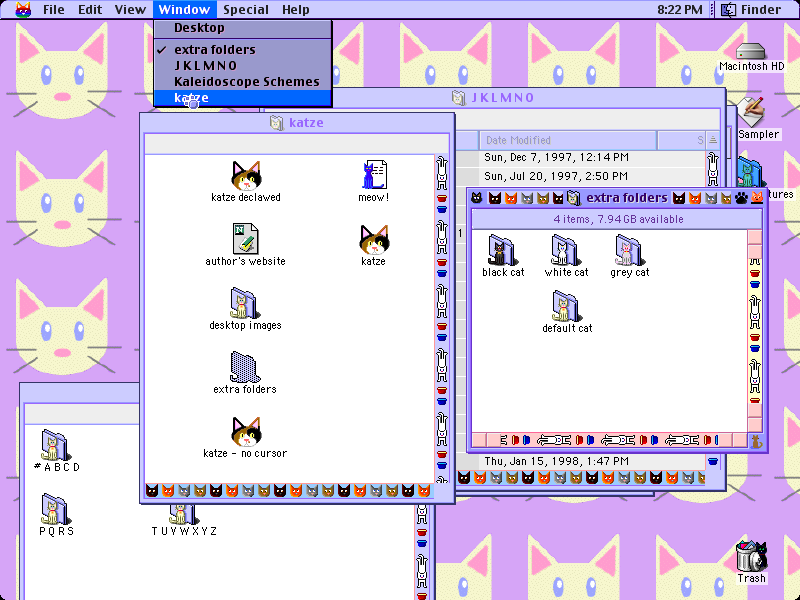Click the horizontal scrollbar in extra folders window

tap(610, 440)
